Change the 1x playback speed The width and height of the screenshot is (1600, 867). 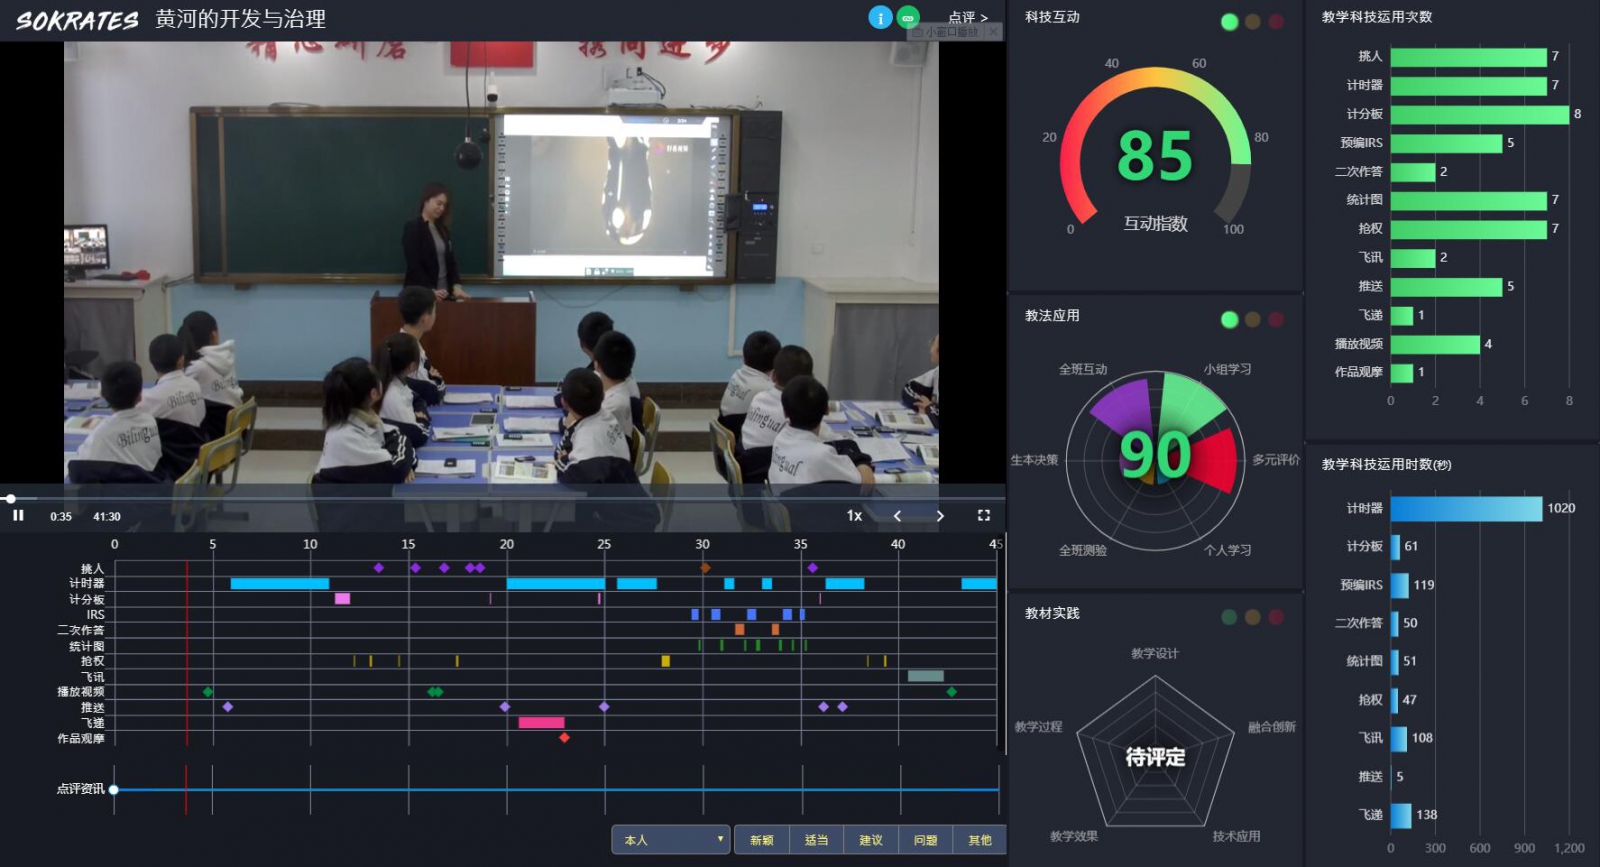pyautogui.click(x=854, y=516)
